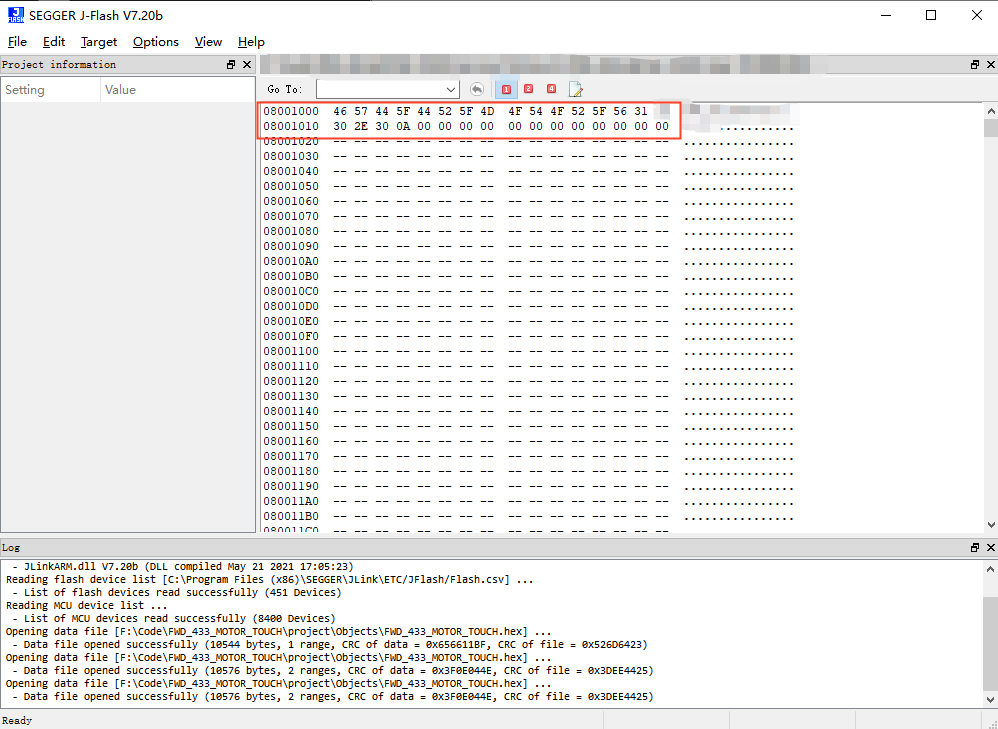Click scroll up arrow of hex view
Image resolution: width=998 pixels, height=729 pixels.
click(990, 111)
